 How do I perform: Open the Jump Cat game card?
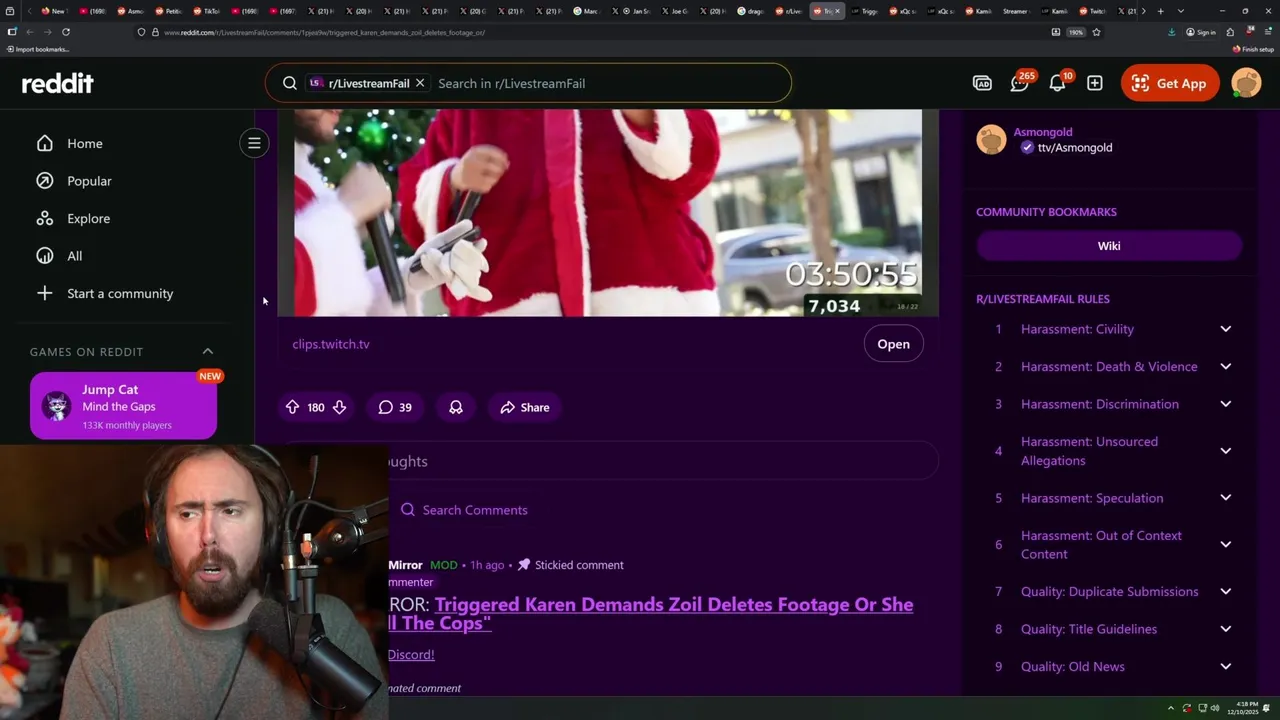[123, 406]
